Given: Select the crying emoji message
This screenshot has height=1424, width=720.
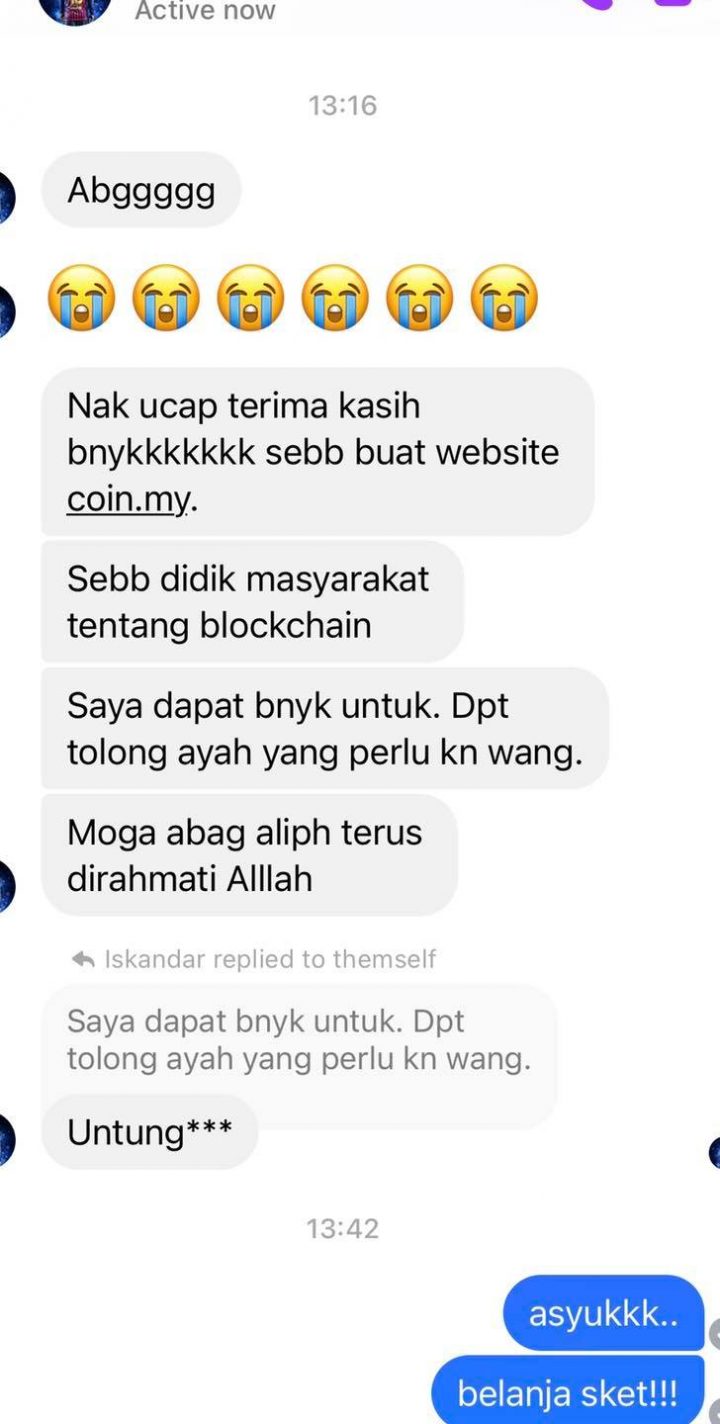Looking at the screenshot, I should pyautogui.click(x=293, y=297).
